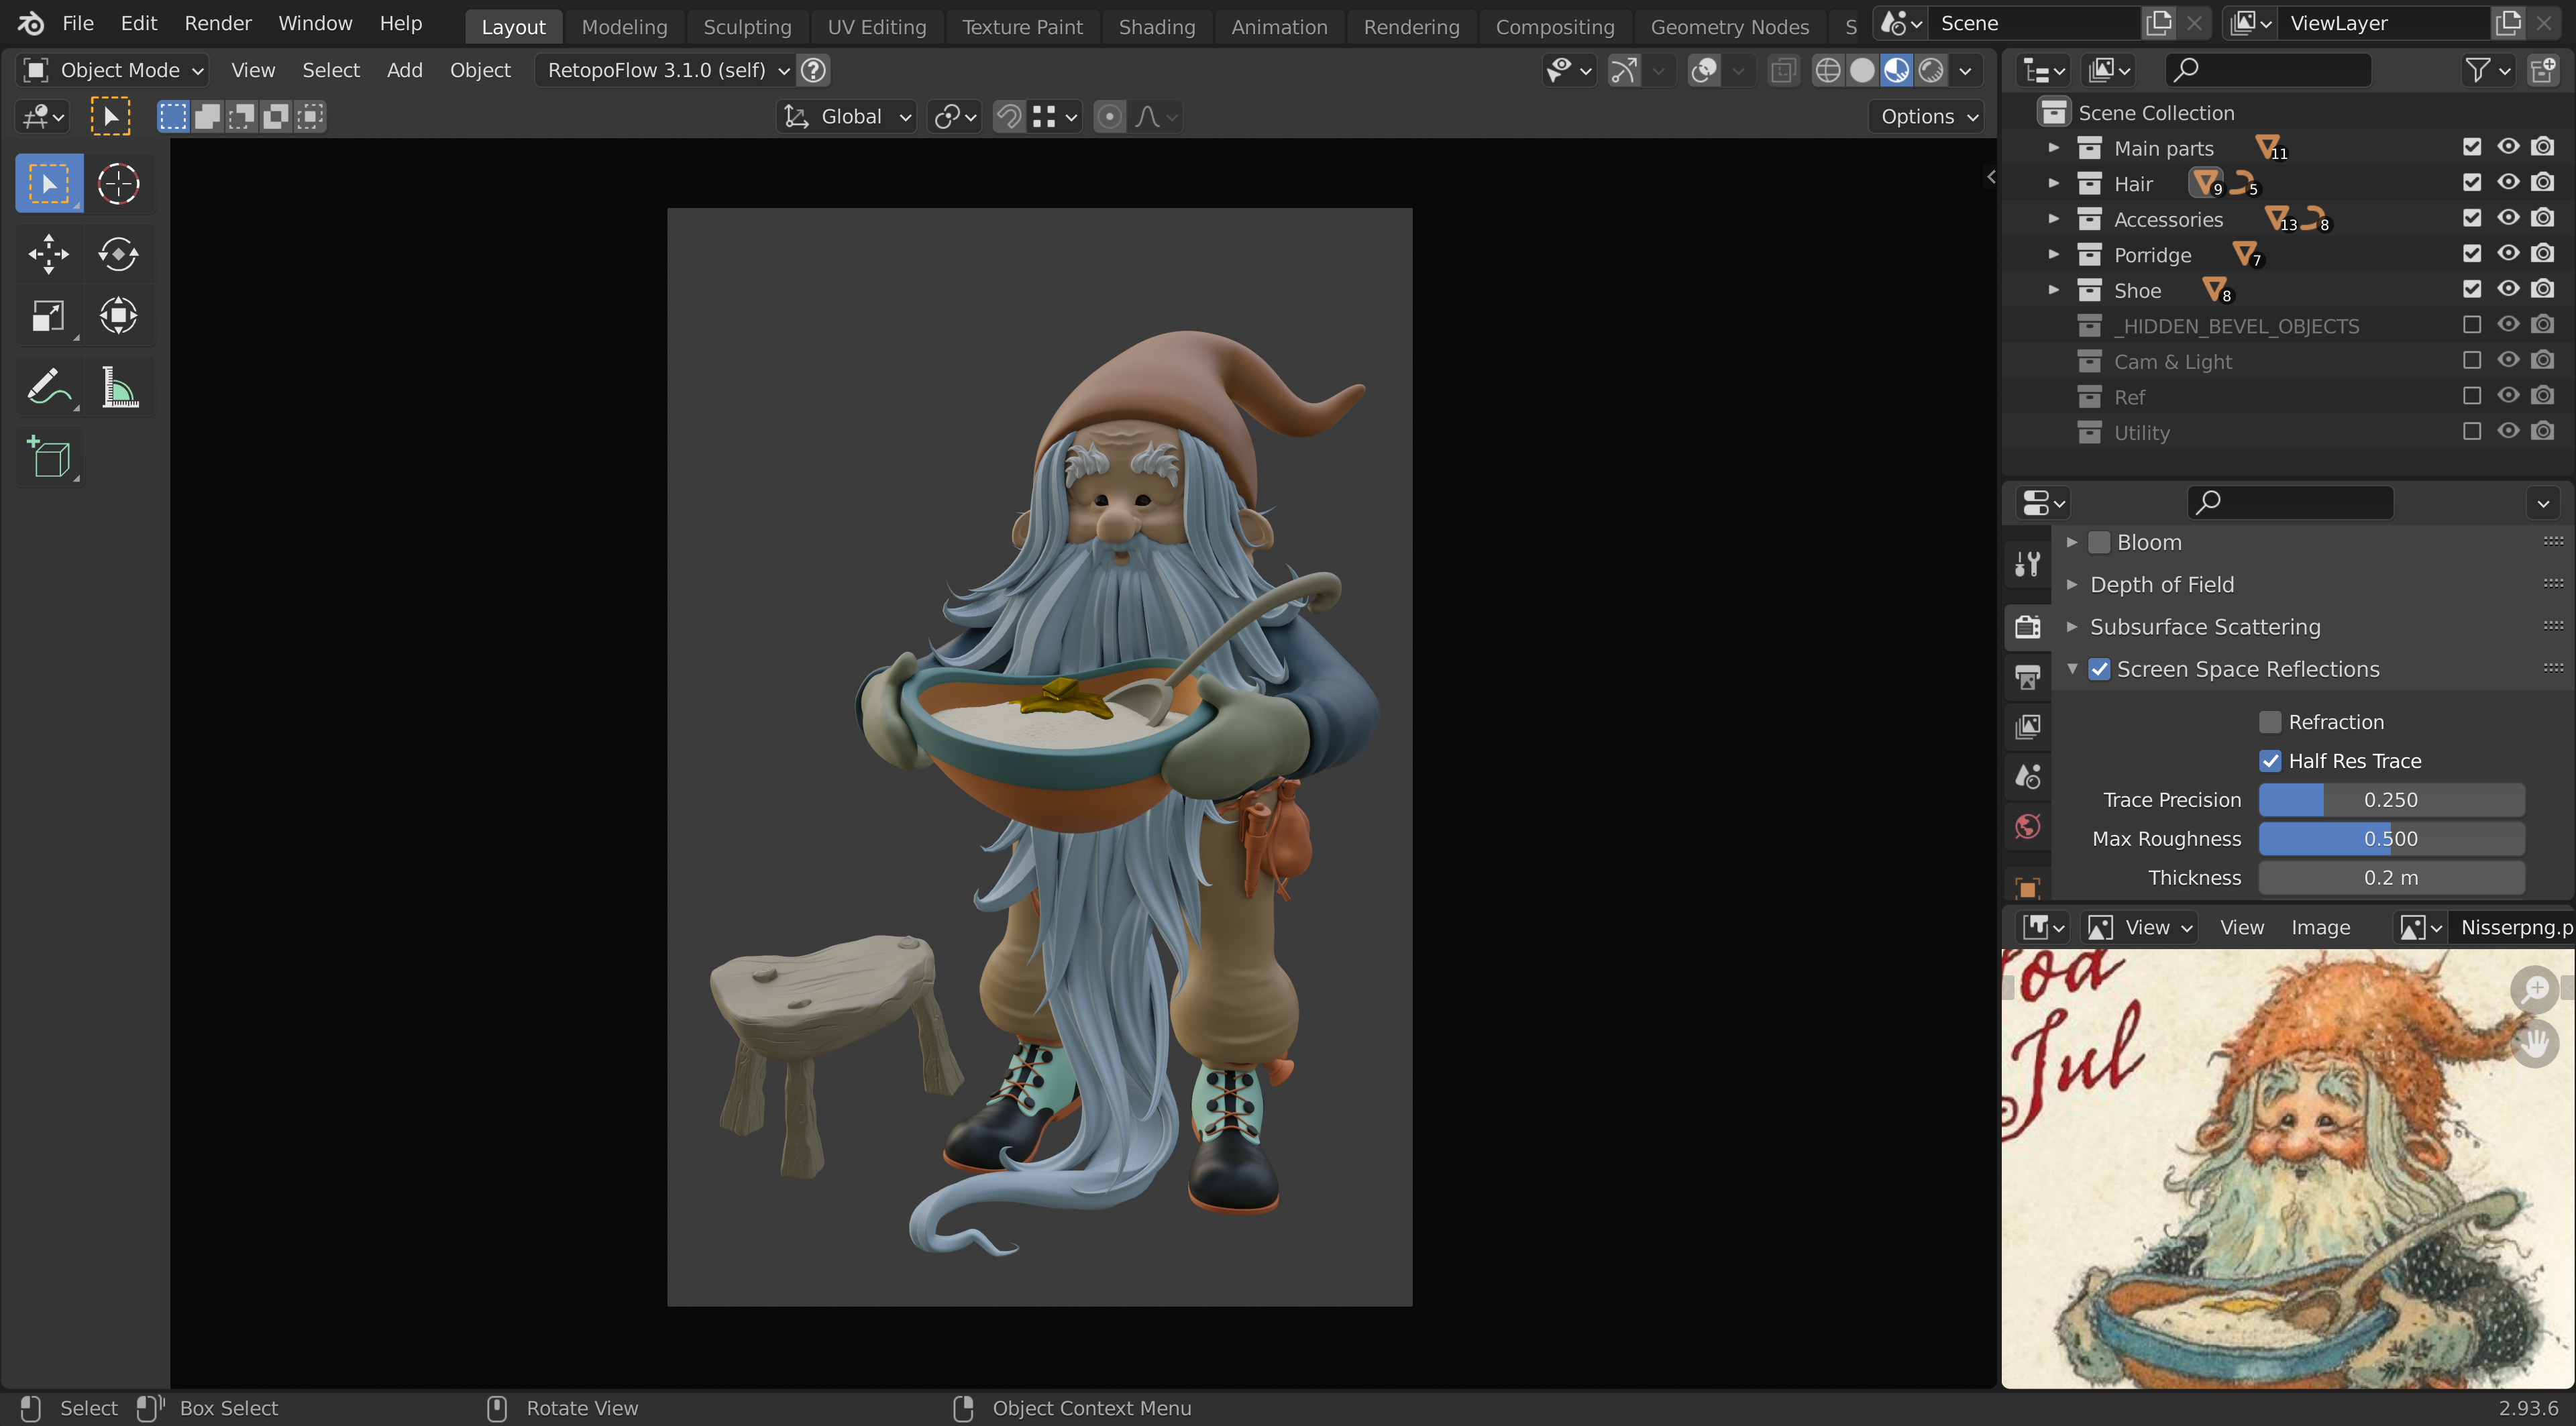Disable Half Res Trace checkbox
Image resolution: width=2576 pixels, height=1426 pixels.
coord(2270,761)
